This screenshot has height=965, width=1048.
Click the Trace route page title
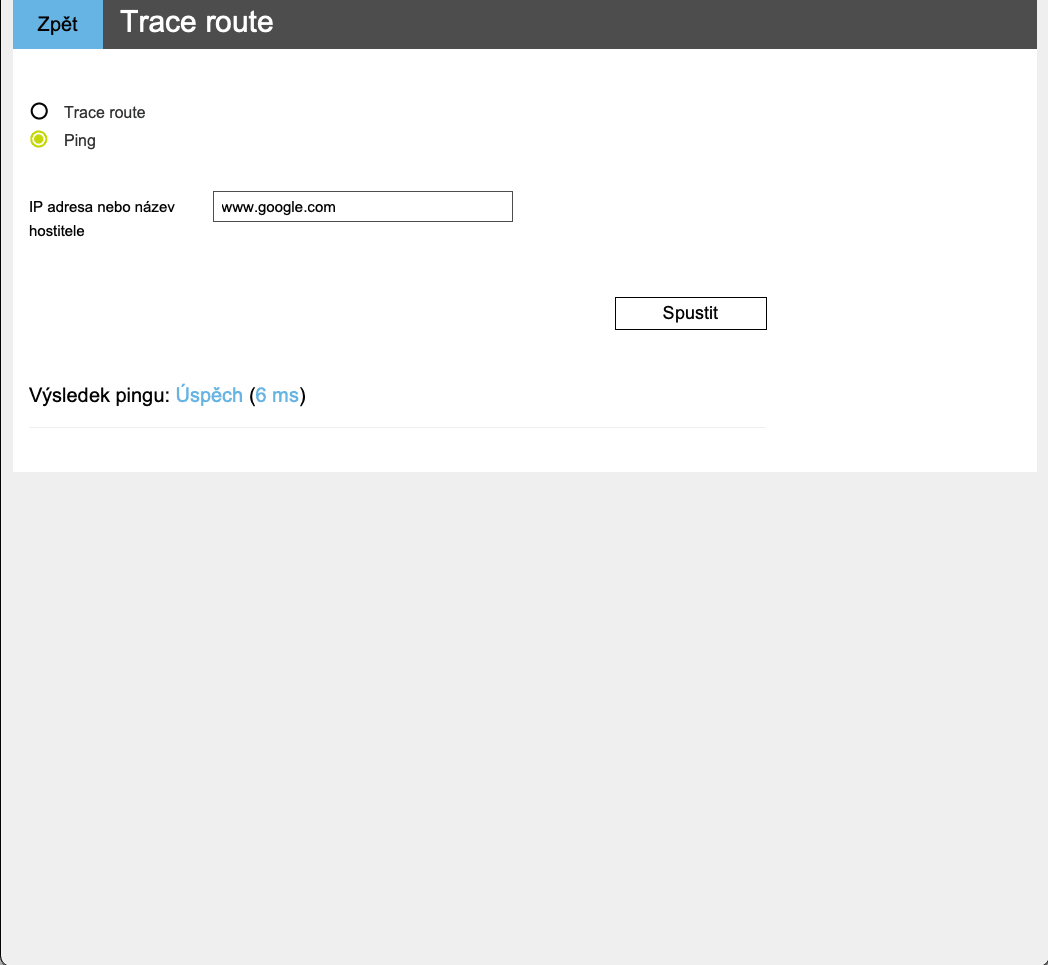pos(196,22)
